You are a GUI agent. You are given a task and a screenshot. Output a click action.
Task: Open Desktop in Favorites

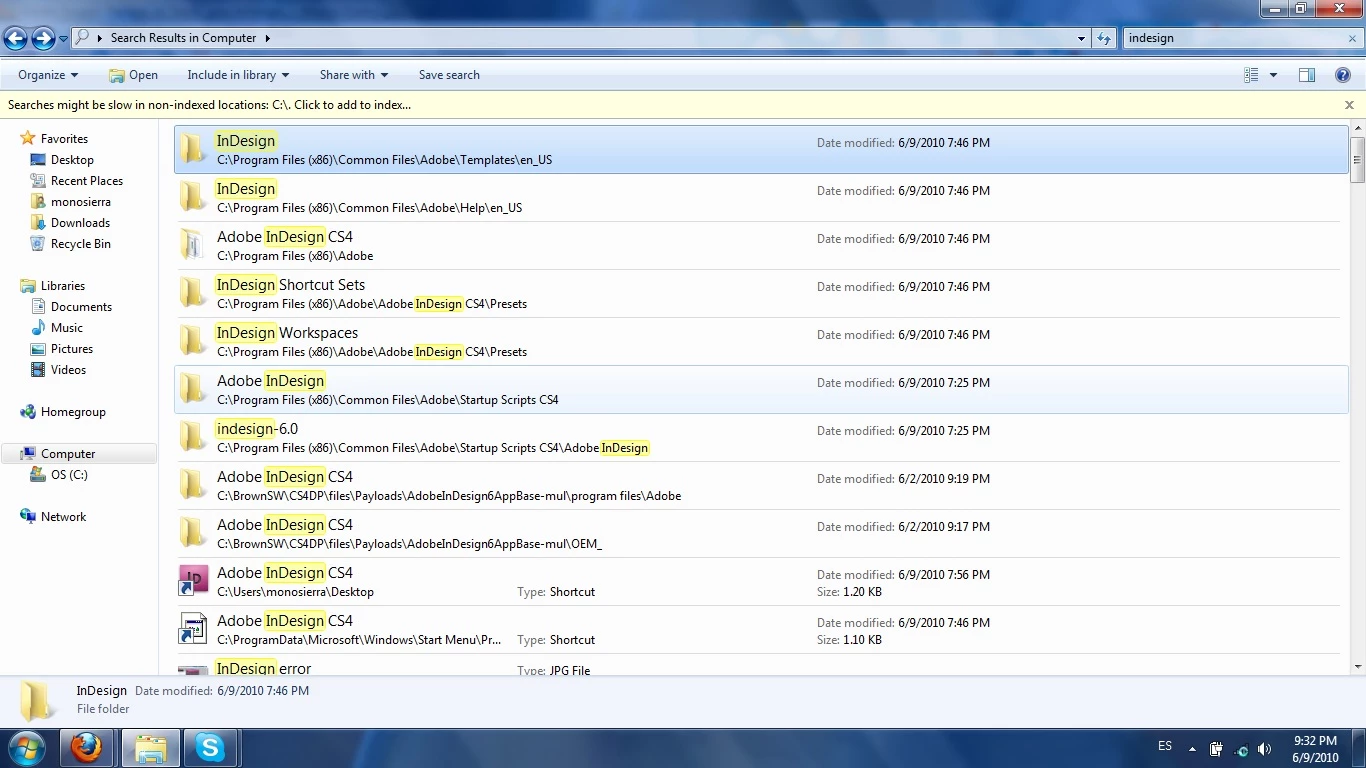click(x=72, y=160)
